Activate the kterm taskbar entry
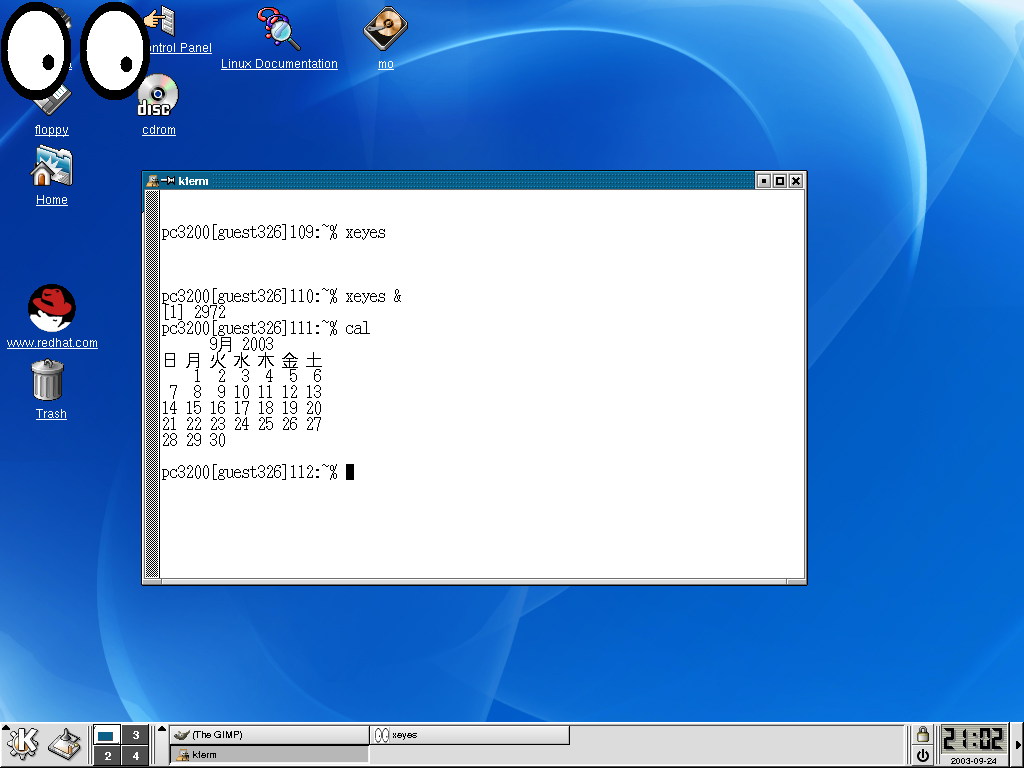Screen dimensions: 1024x768 point(269,754)
